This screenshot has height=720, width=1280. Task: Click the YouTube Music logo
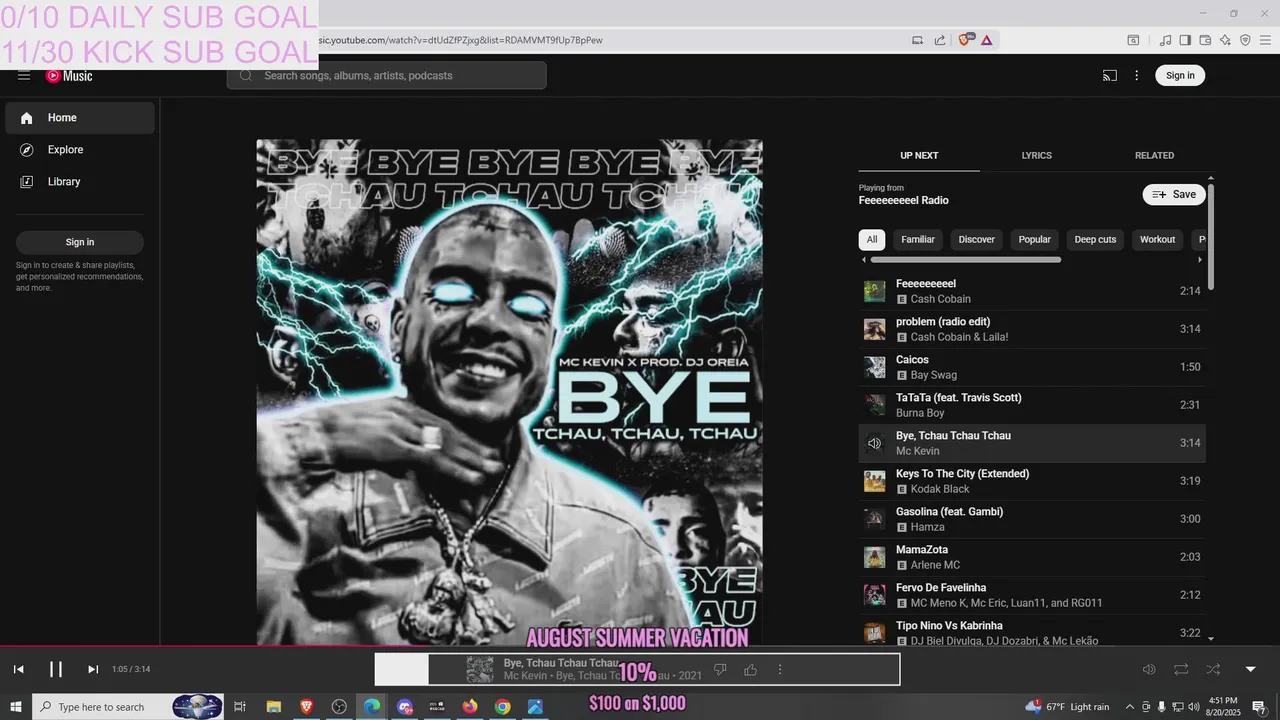tap(69, 76)
